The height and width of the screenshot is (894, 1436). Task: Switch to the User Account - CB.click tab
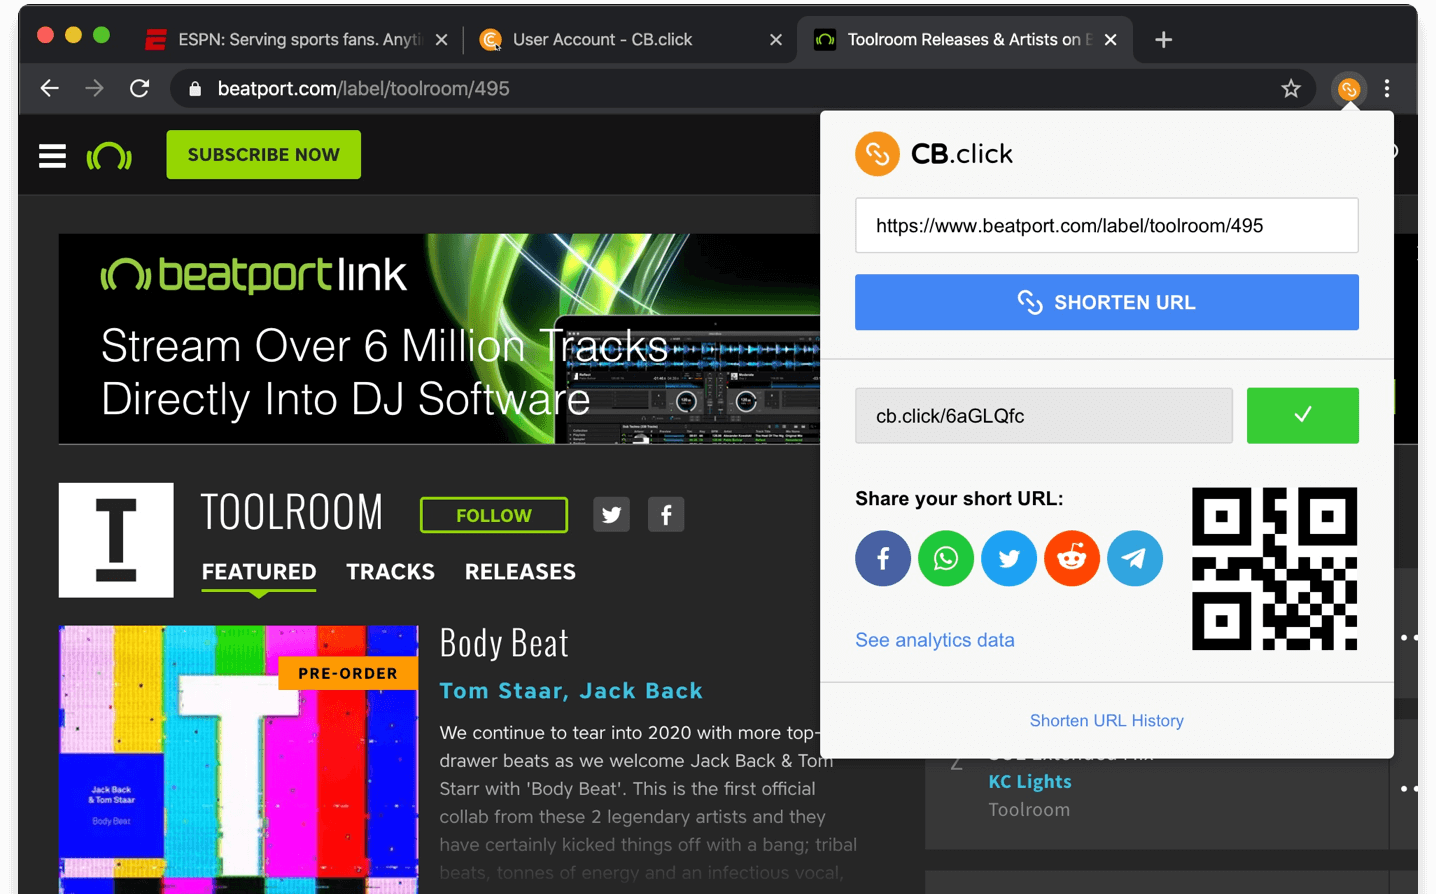click(x=600, y=40)
